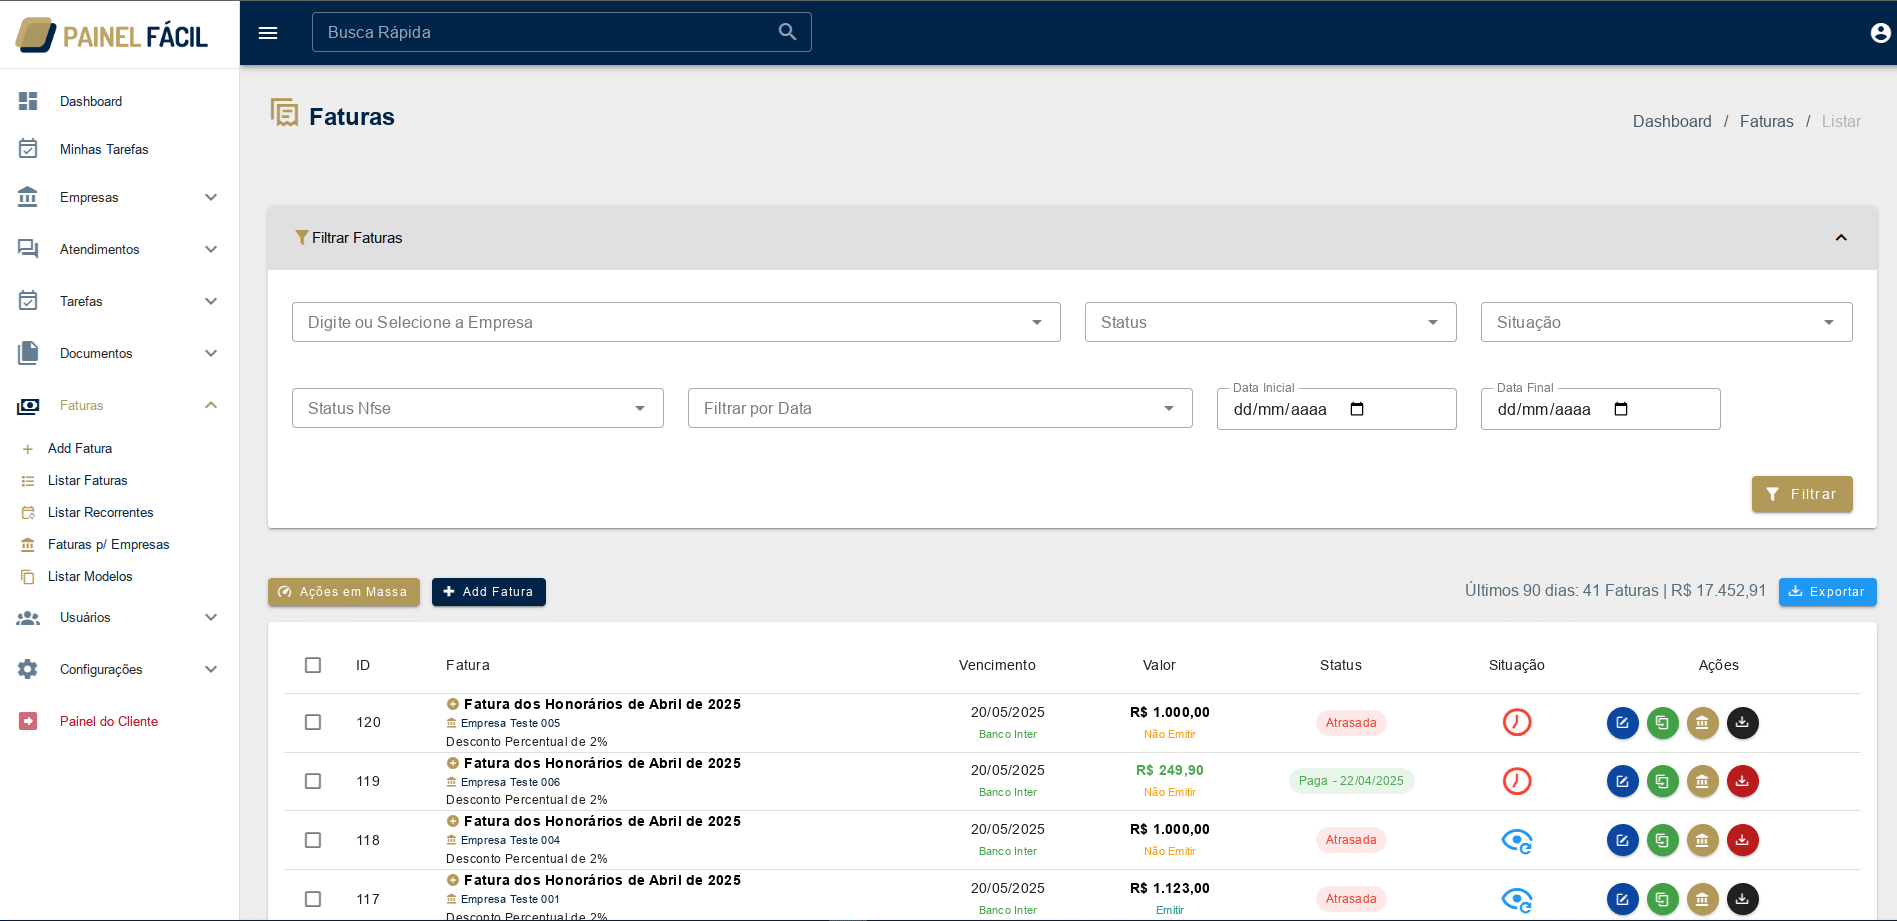Viewport: 1897px width, 921px height.
Task: Click the Exportar button
Action: (x=1827, y=592)
